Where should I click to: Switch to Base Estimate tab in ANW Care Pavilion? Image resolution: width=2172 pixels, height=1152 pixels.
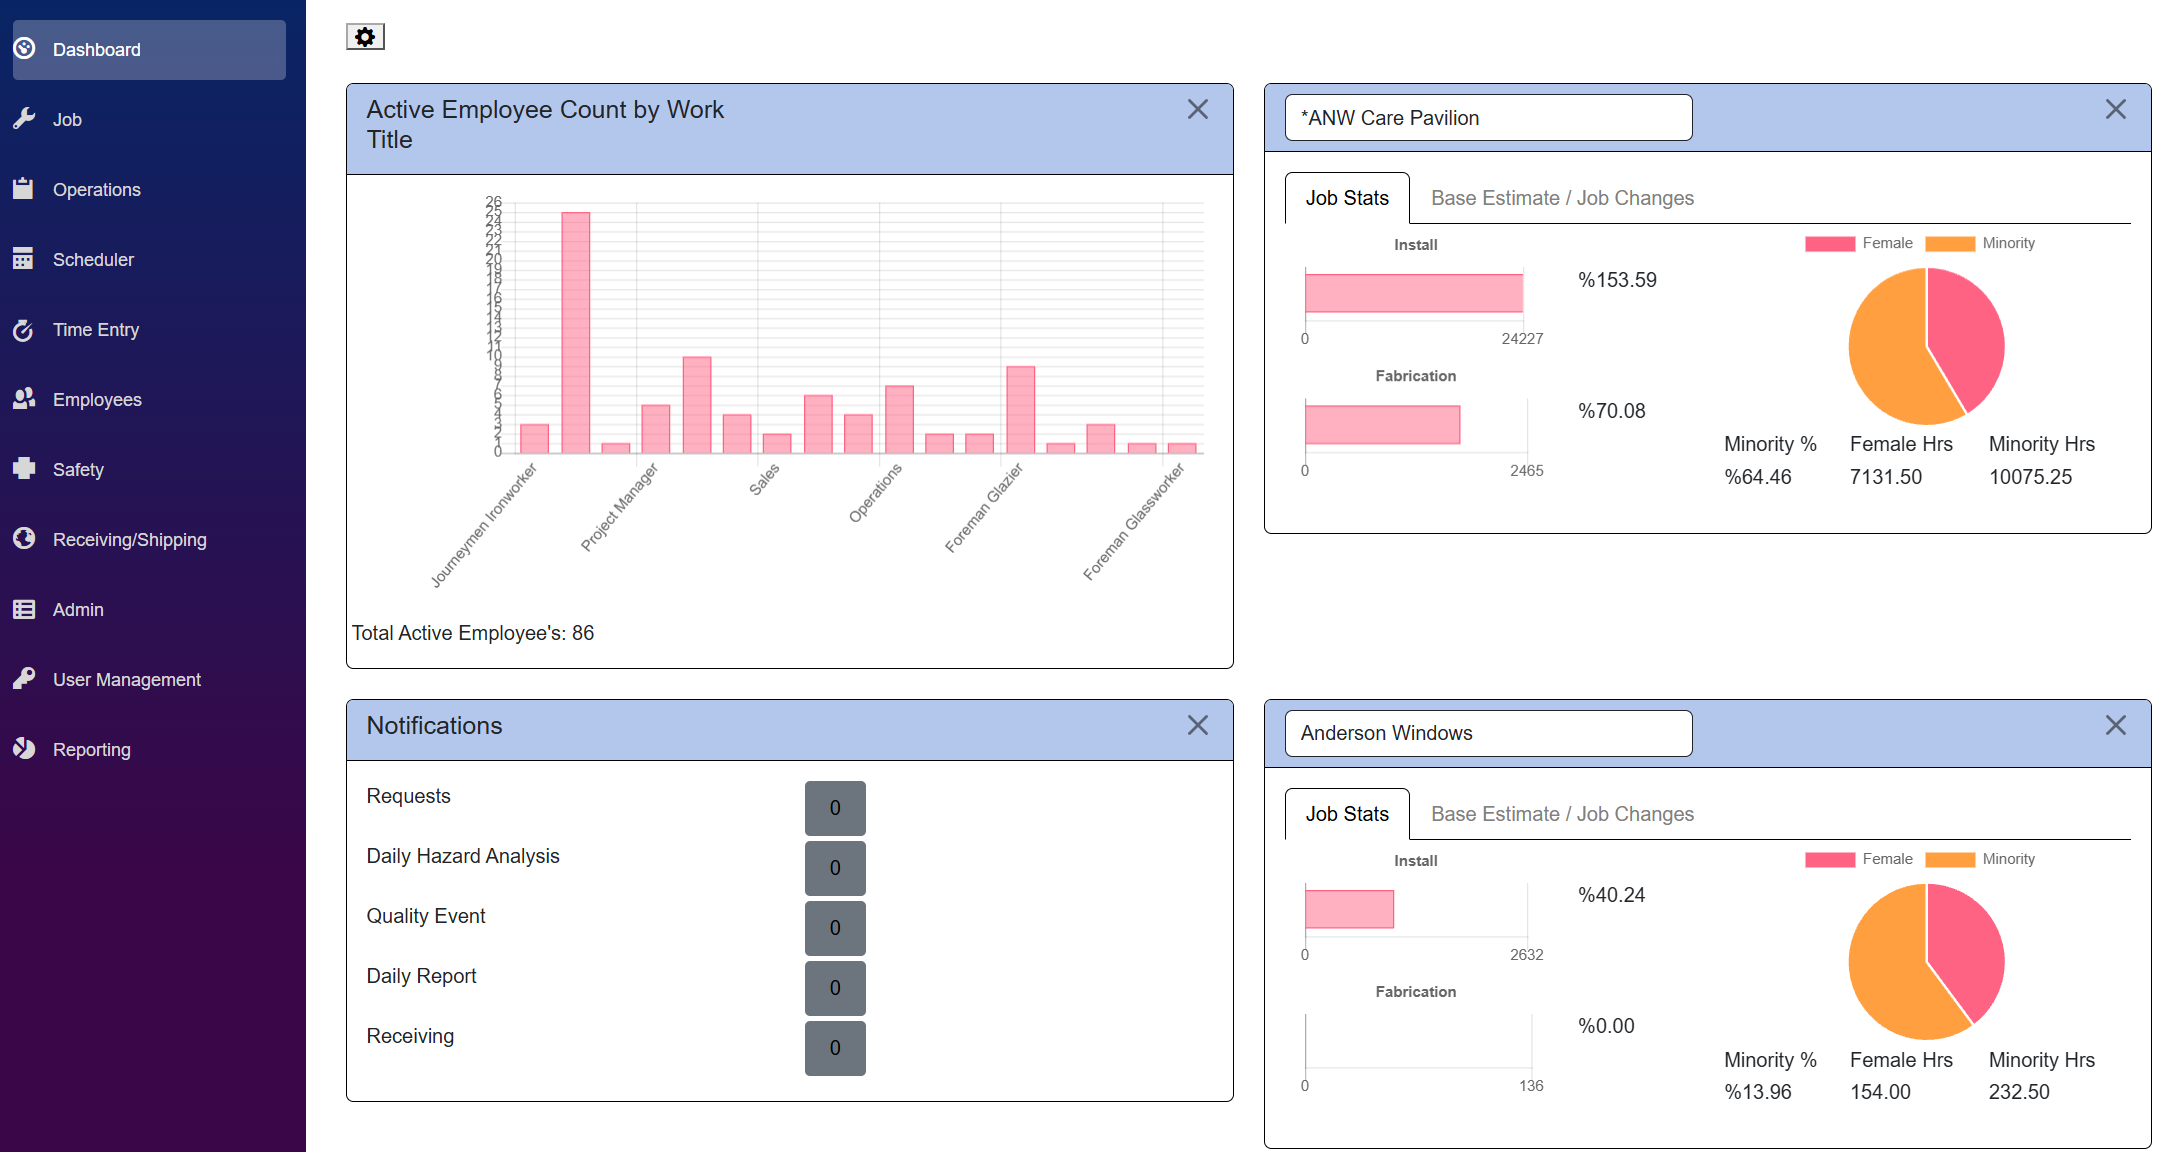[x=1562, y=198]
